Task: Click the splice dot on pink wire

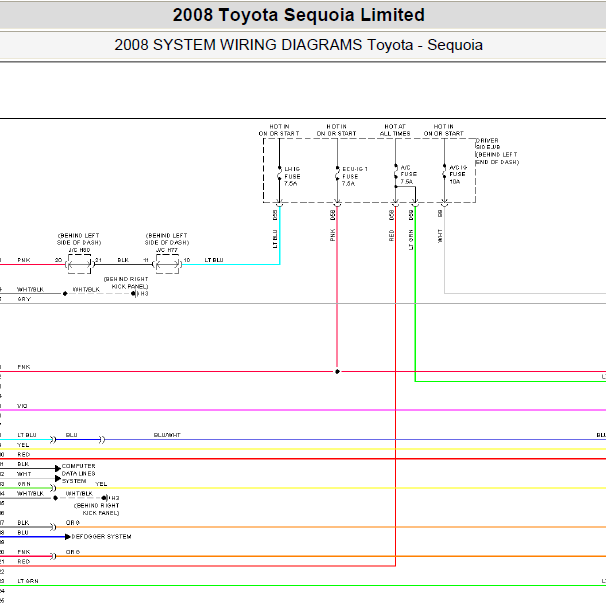Action: tap(337, 371)
